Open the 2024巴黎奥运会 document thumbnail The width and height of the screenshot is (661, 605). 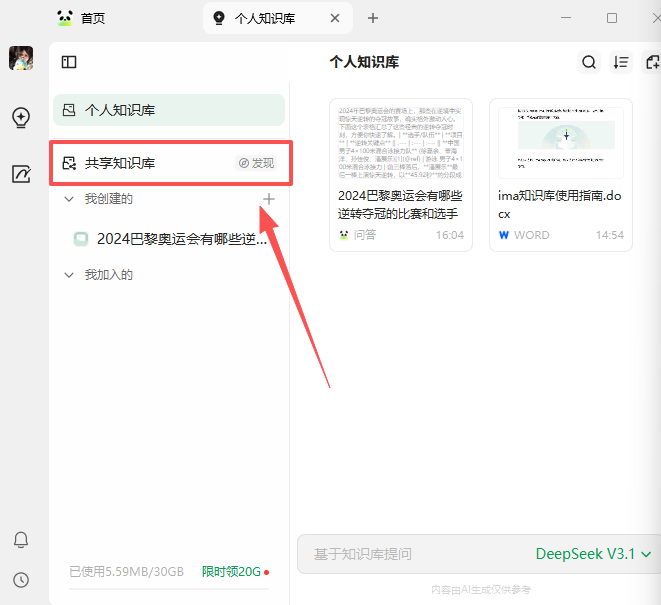click(x=400, y=139)
